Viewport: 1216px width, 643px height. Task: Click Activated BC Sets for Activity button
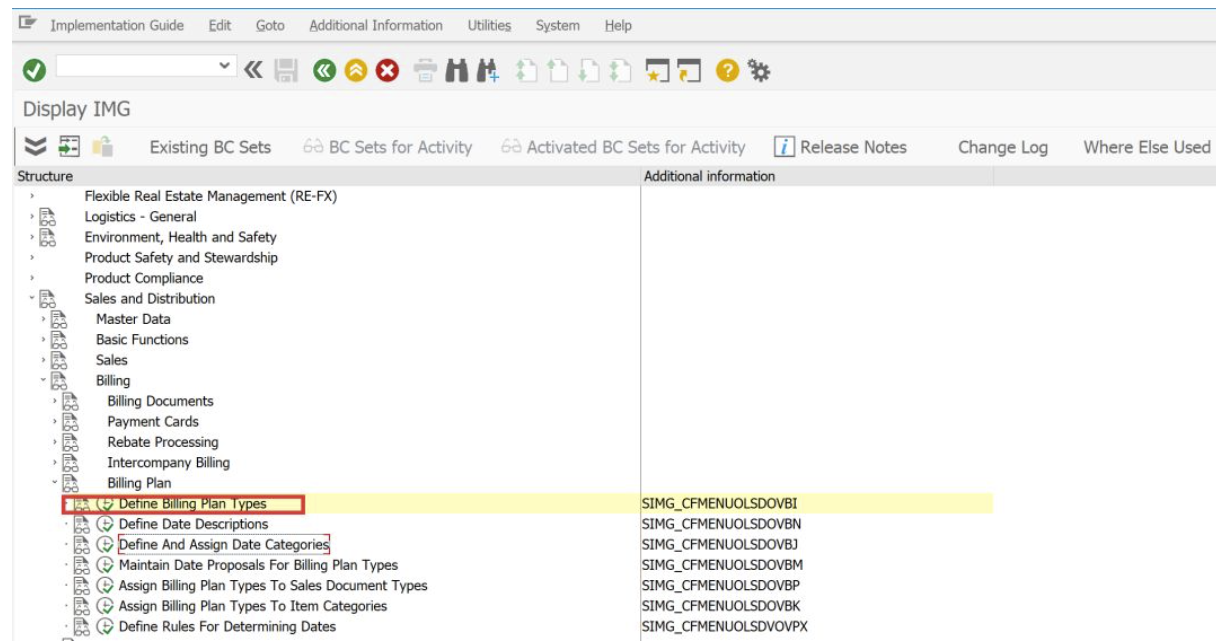tap(623, 147)
